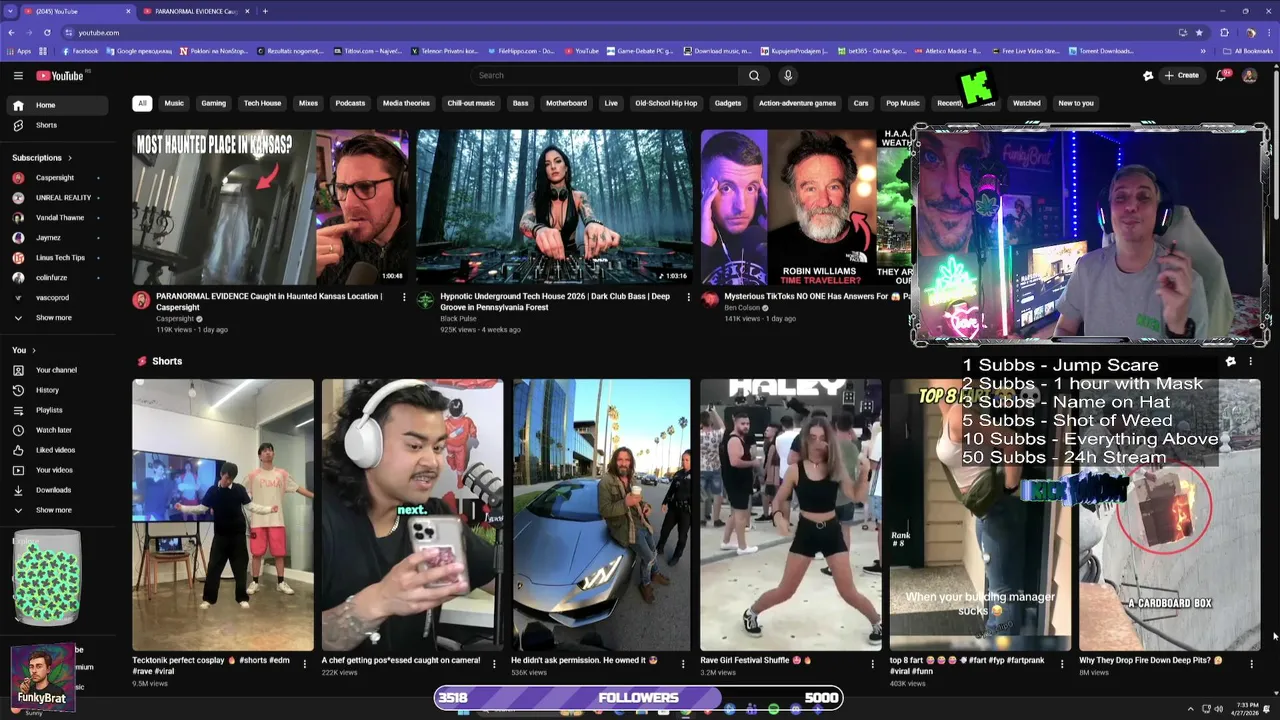
Task: Click the Create button
Action: (x=1181, y=75)
